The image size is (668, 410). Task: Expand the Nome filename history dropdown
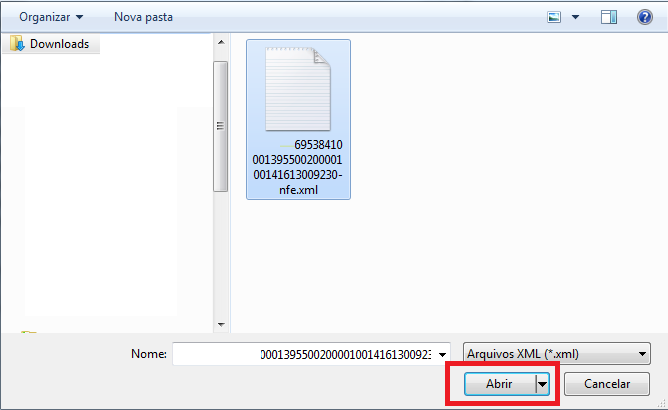[442, 354]
